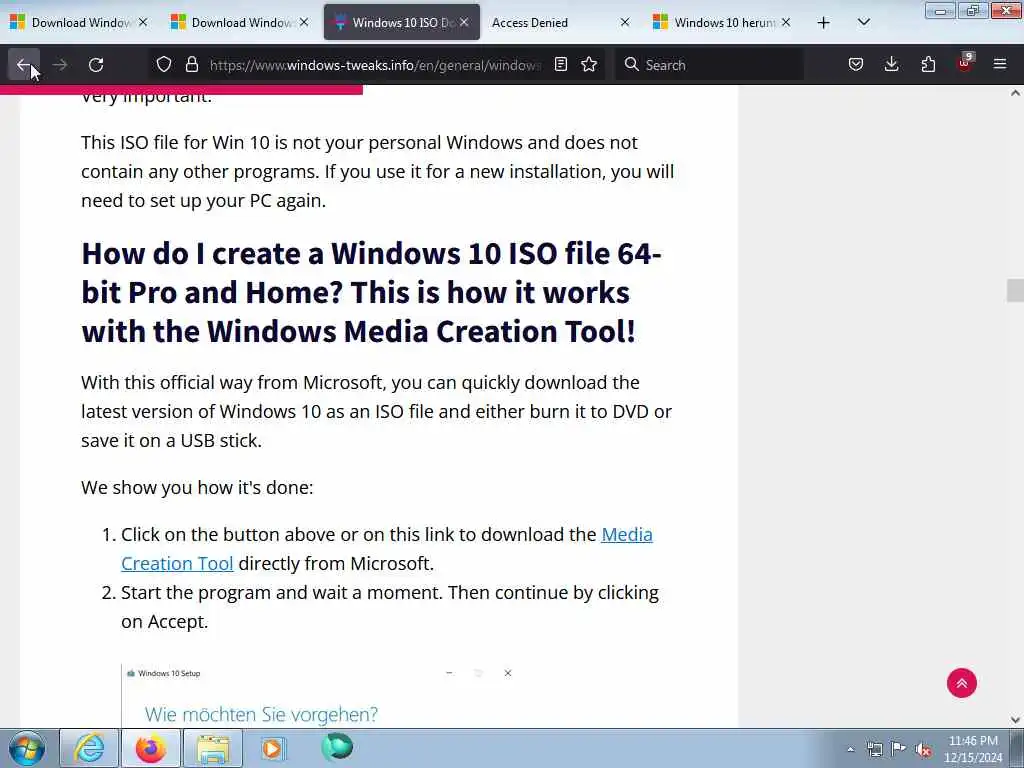Screen dimensions: 1024x768
Task: Click the Firefox taskbar icon
Action: click(x=150, y=748)
